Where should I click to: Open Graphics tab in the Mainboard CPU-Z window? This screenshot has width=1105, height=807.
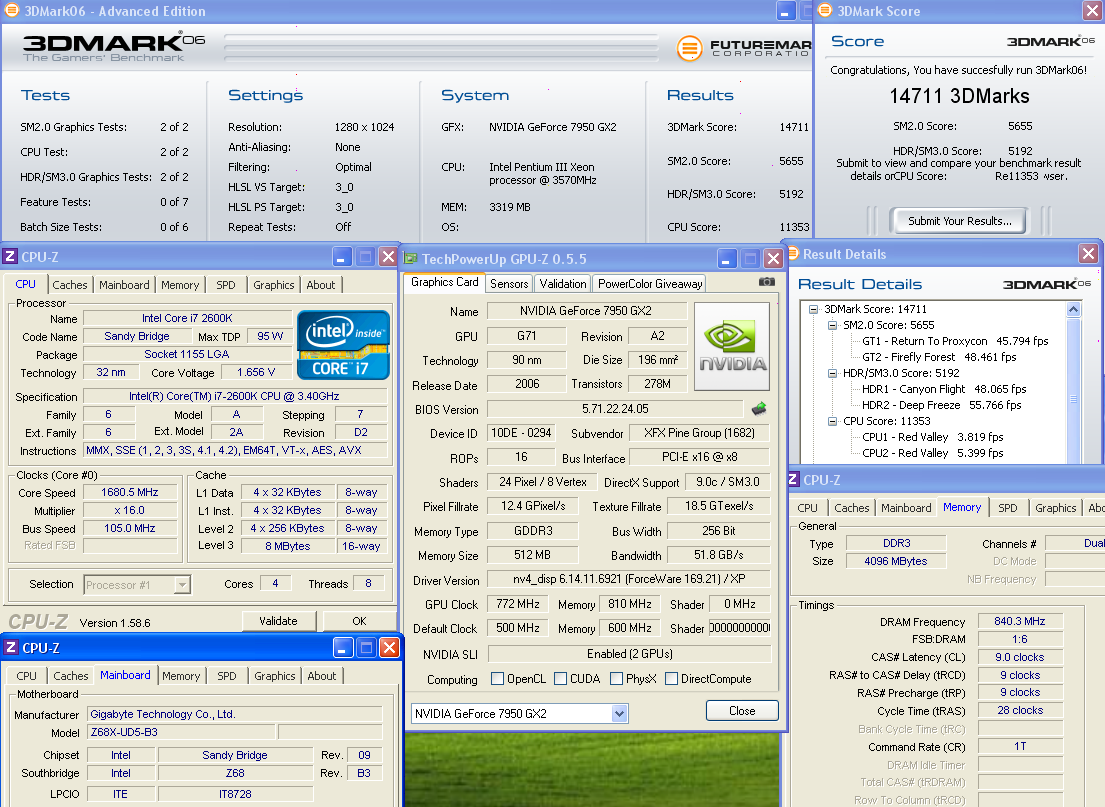274,676
